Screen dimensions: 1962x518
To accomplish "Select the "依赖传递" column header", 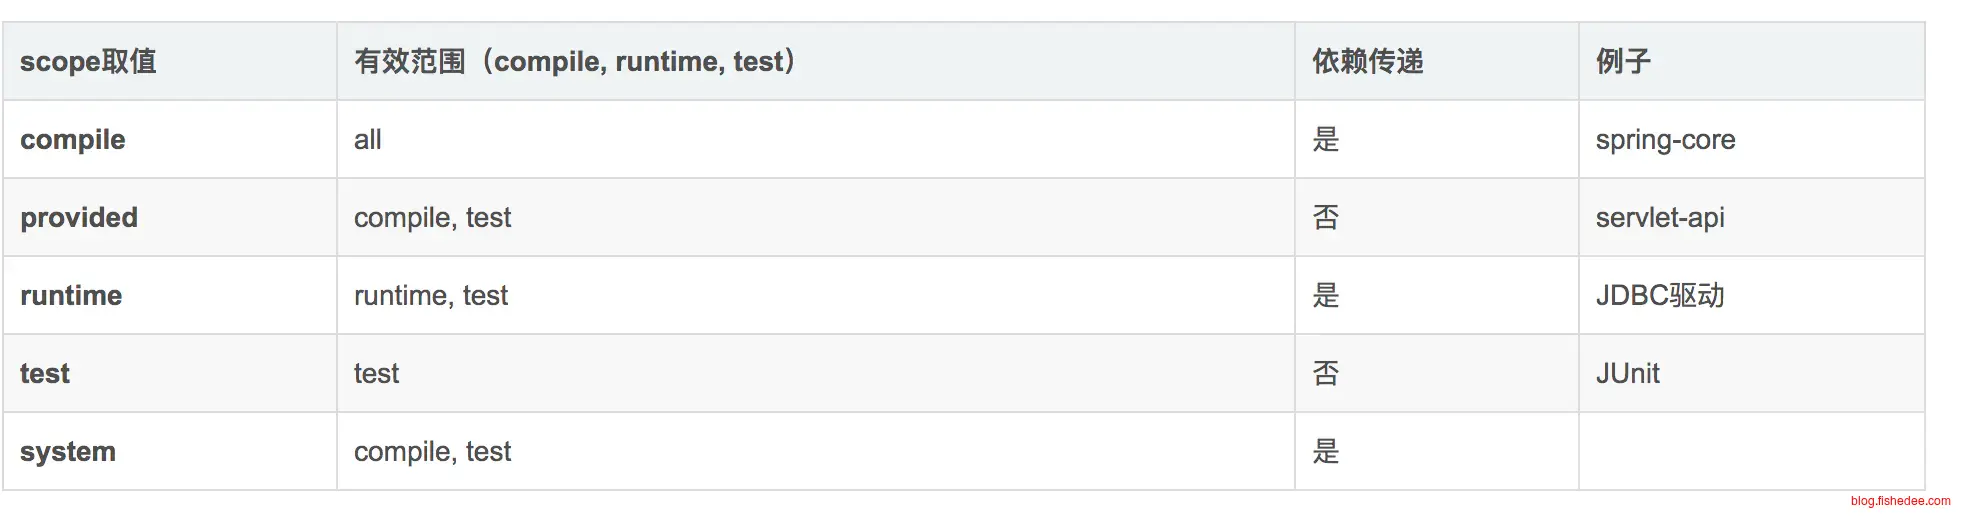I will coord(1367,62).
